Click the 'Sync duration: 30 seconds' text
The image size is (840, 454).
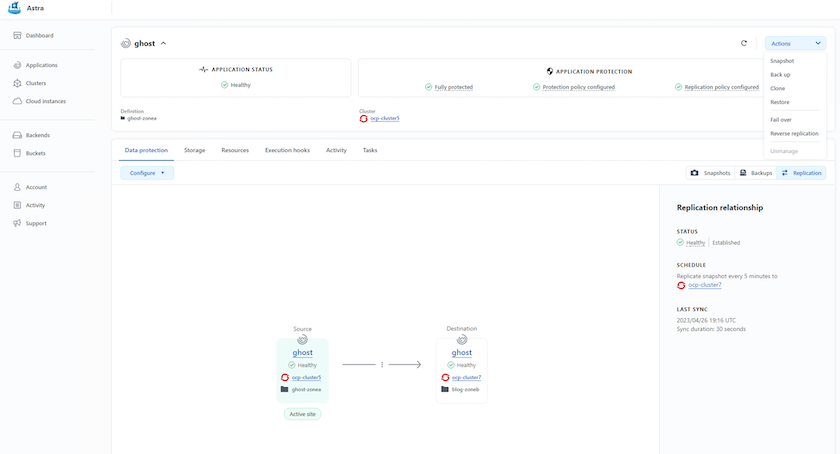point(711,329)
